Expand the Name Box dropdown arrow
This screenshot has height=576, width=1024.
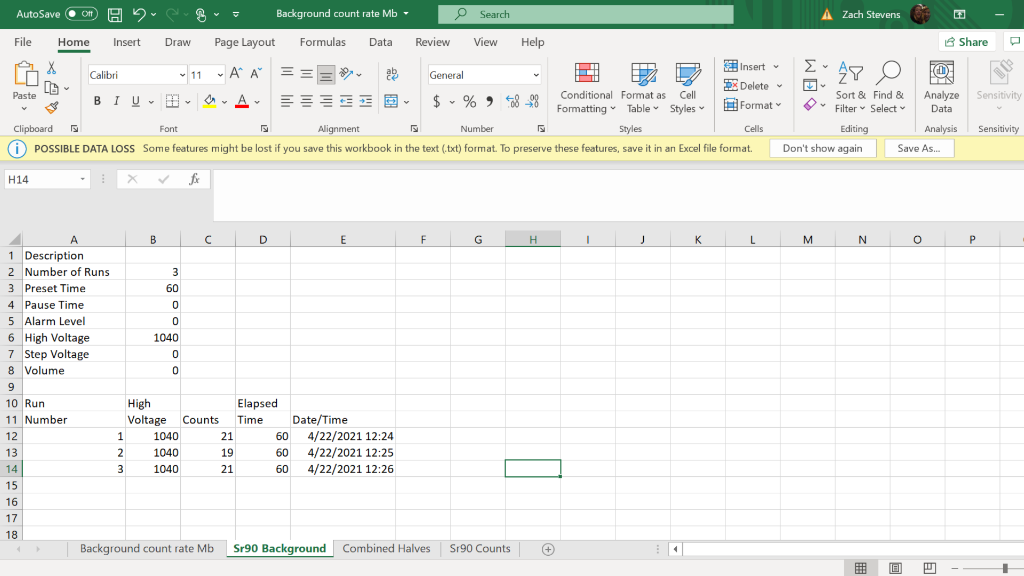pos(82,179)
